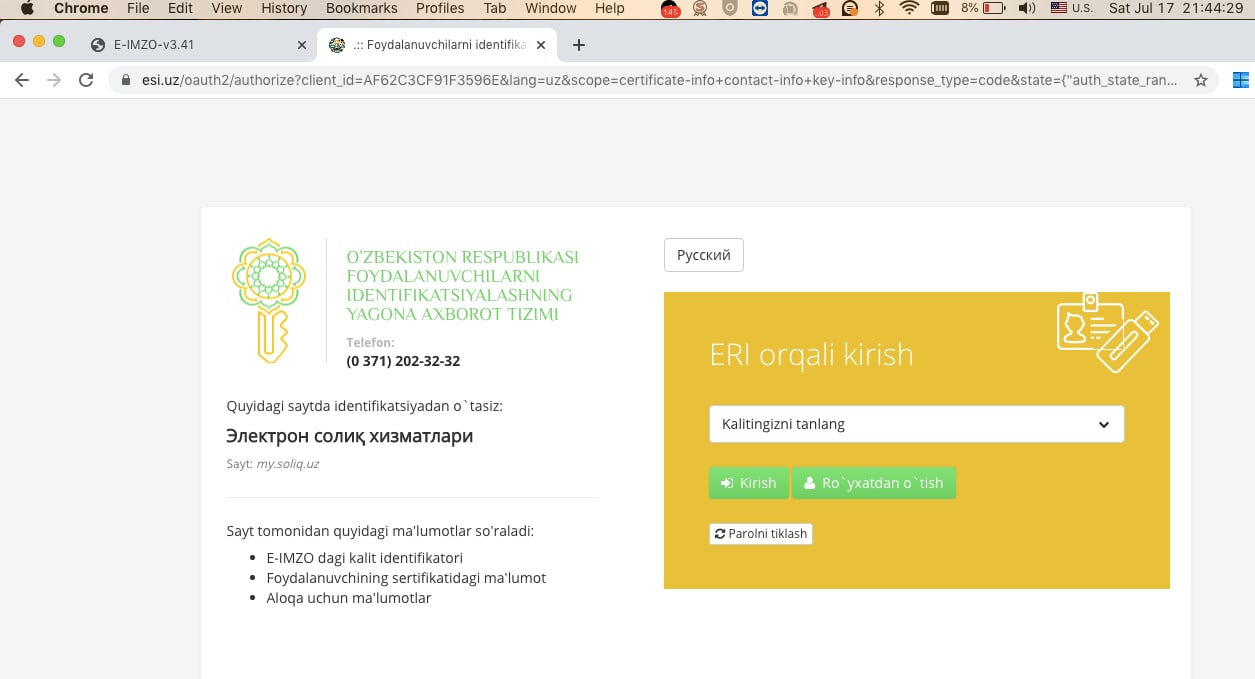Click Aloqa uchun ma'lumotlar item
Viewport: 1255px width, 679px height.
pos(349,598)
